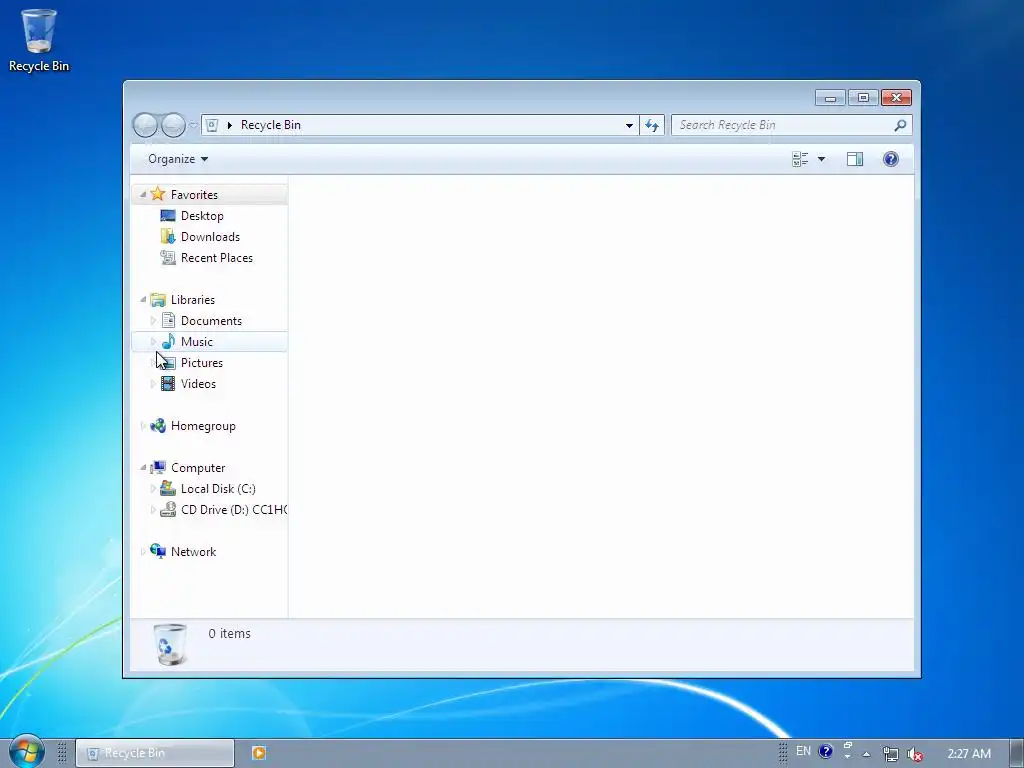Show the preview pane
The height and width of the screenshot is (768, 1024).
coord(855,159)
